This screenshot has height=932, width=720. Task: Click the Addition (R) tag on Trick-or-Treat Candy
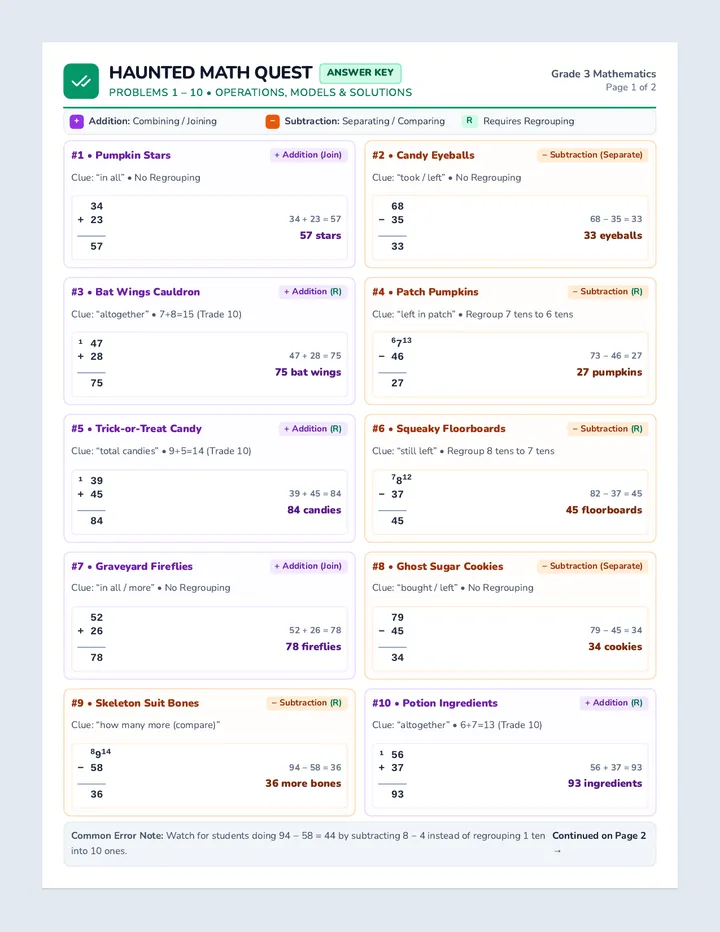(313, 429)
